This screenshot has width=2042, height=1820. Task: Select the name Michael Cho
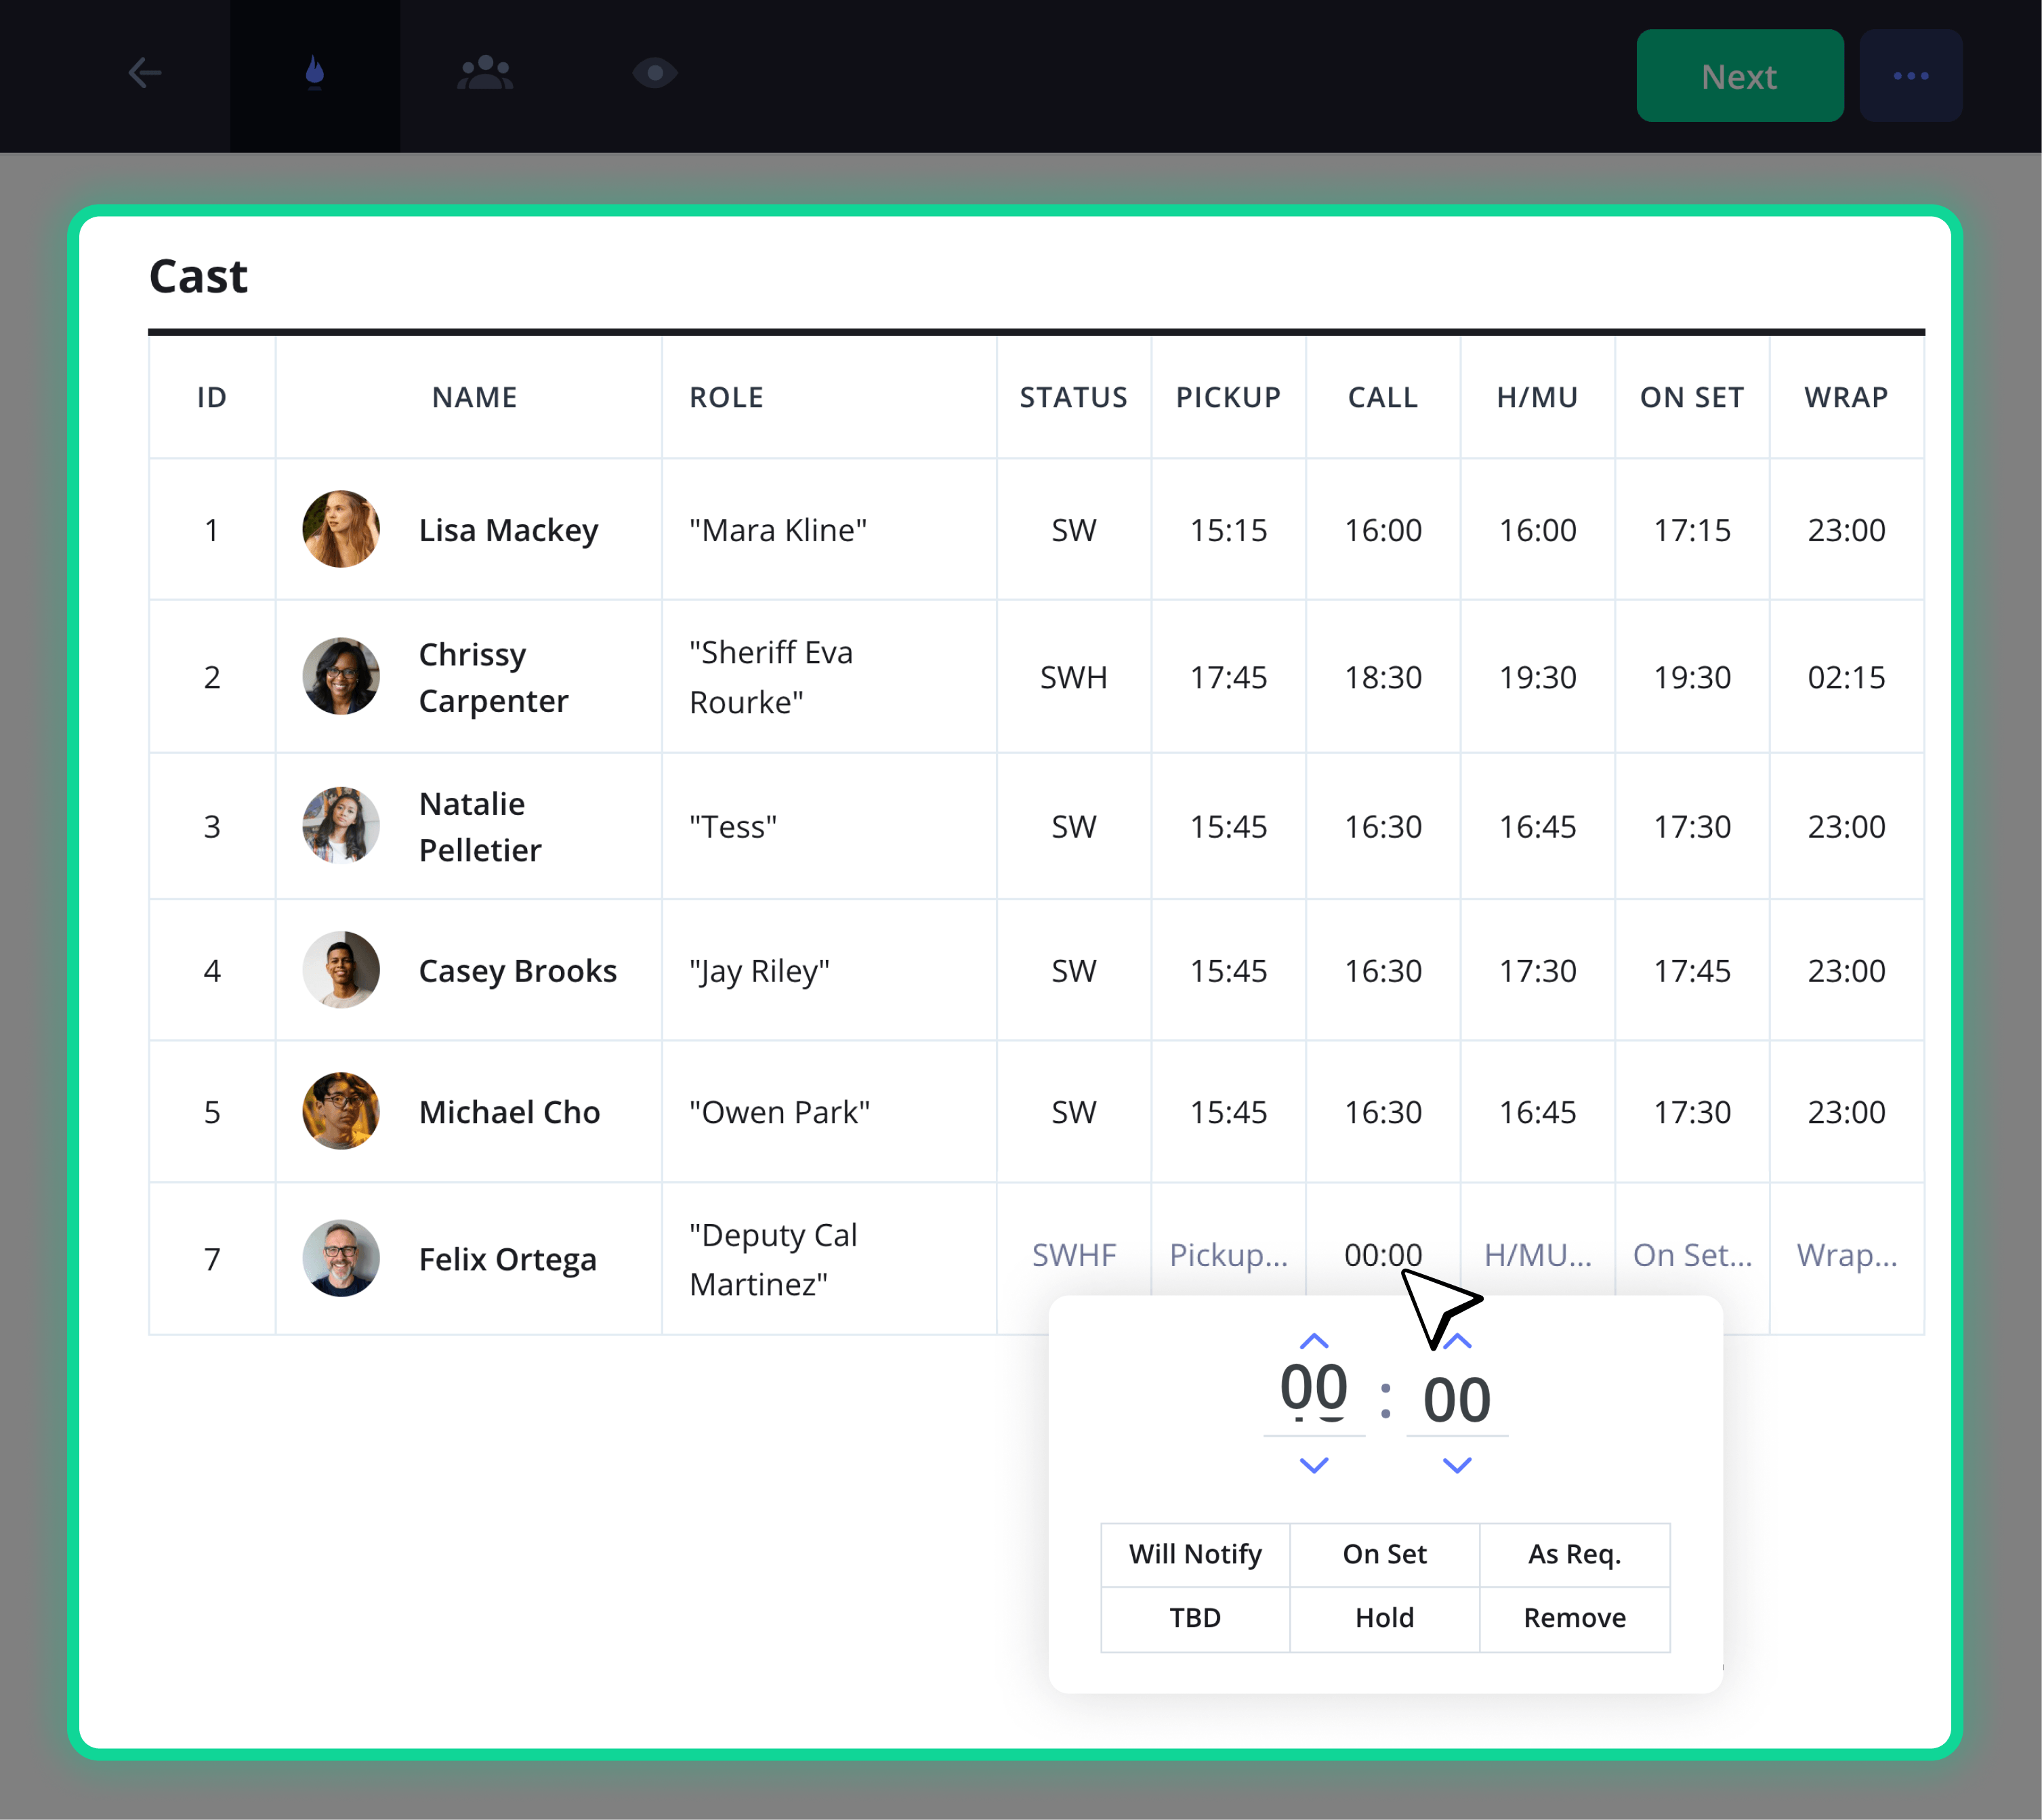point(509,1112)
